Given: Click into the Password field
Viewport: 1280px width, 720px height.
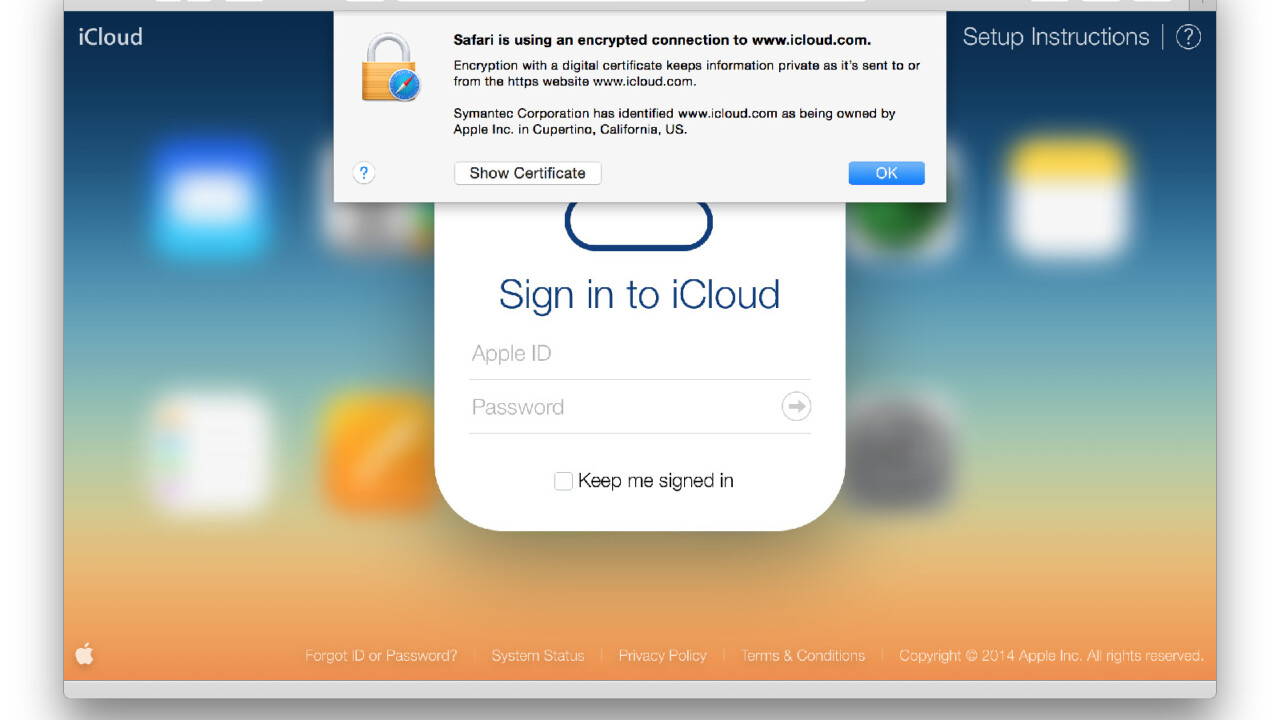Looking at the screenshot, I should 620,407.
